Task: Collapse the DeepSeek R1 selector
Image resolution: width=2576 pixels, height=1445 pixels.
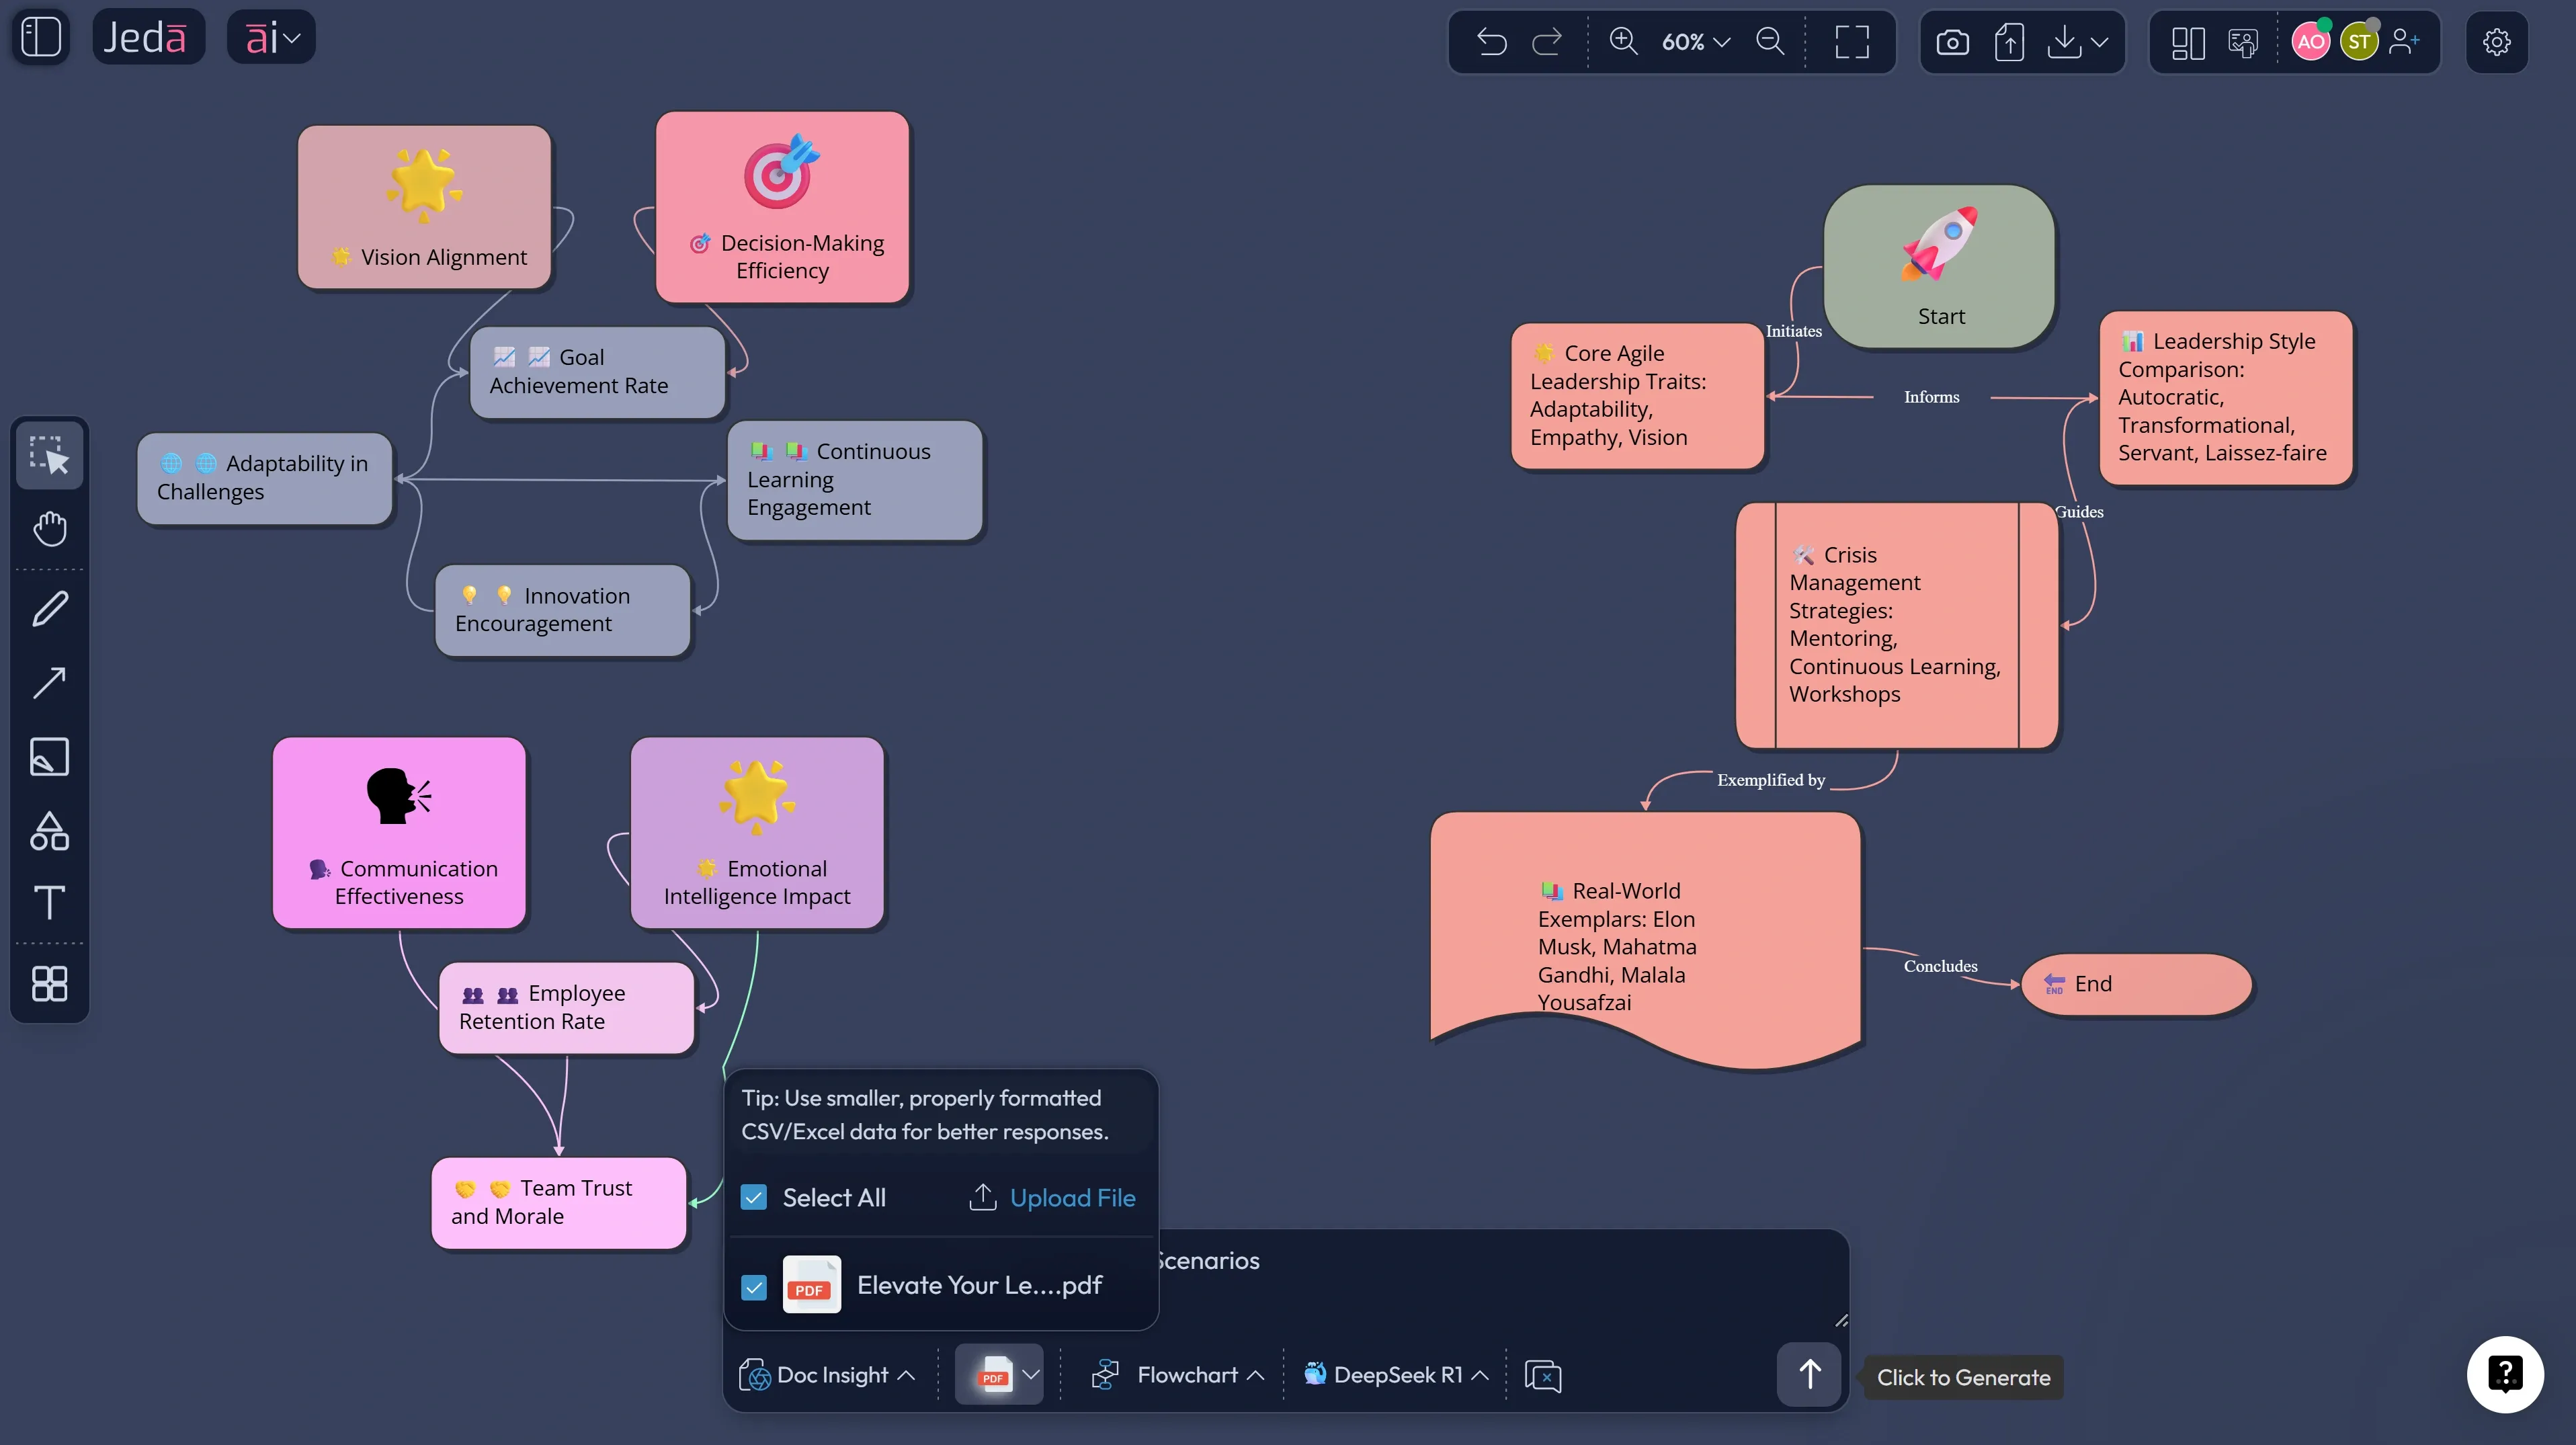Action: point(1479,1374)
